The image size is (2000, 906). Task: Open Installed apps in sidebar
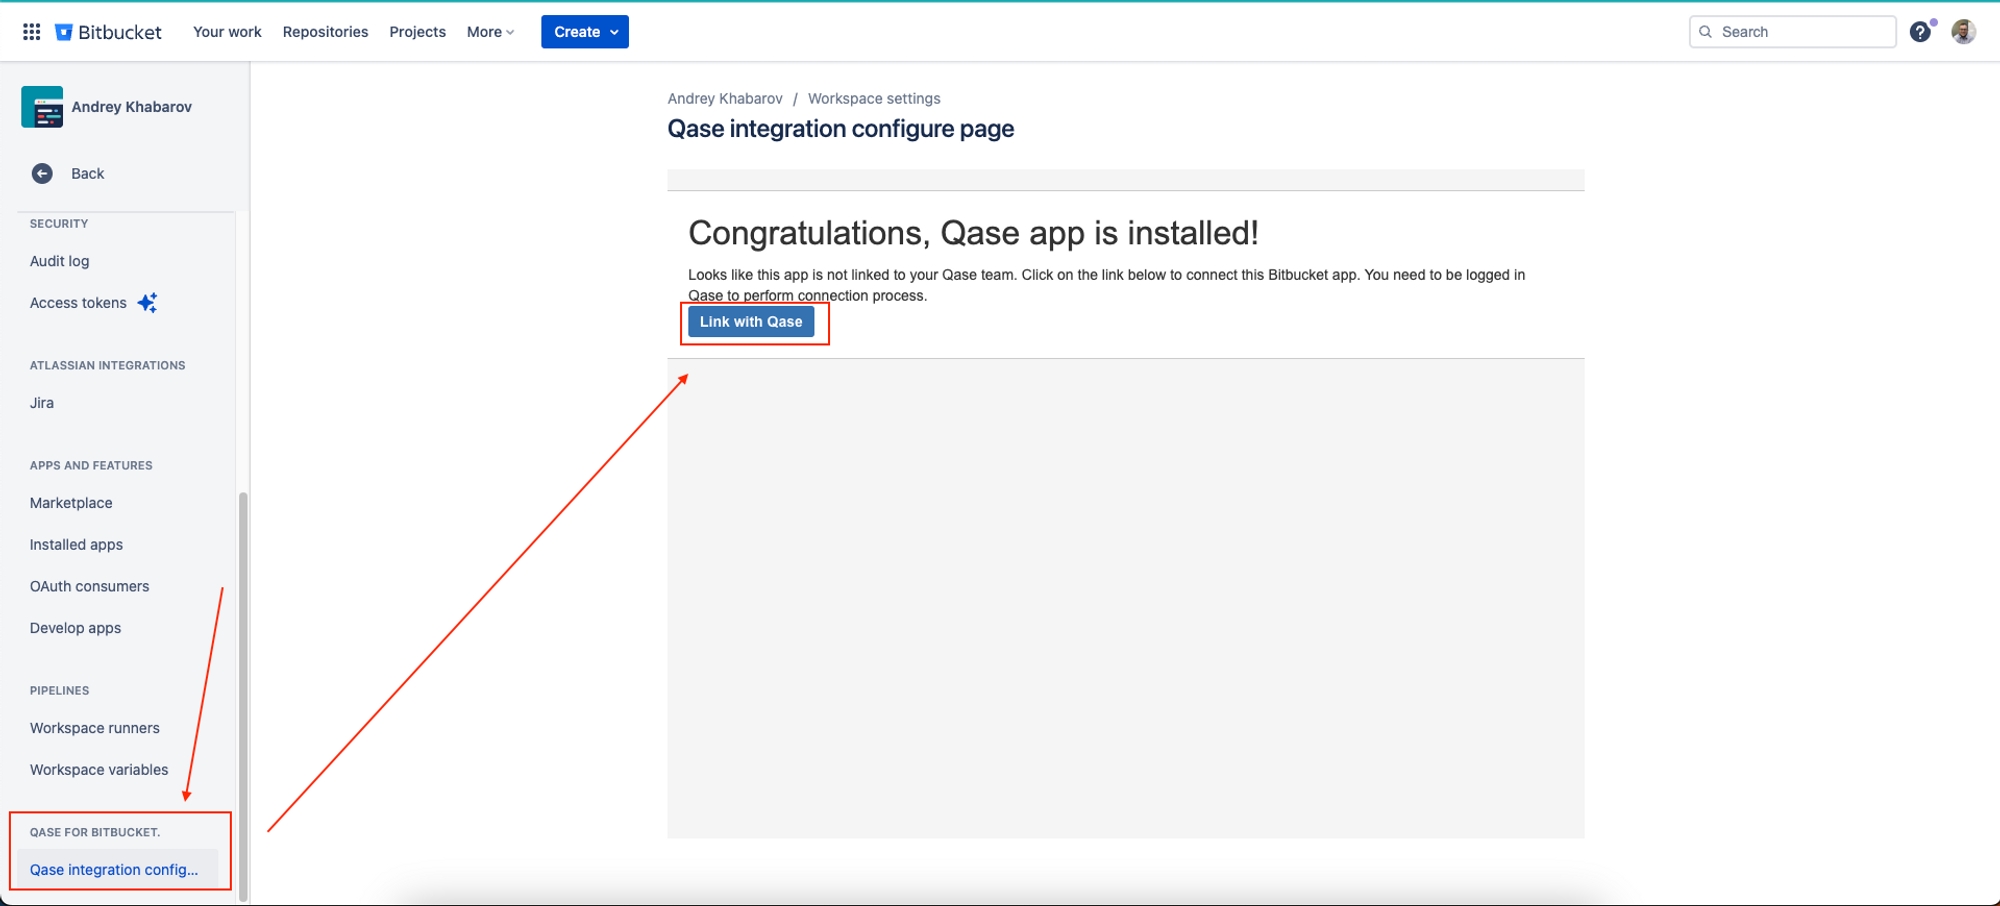pyautogui.click(x=76, y=545)
